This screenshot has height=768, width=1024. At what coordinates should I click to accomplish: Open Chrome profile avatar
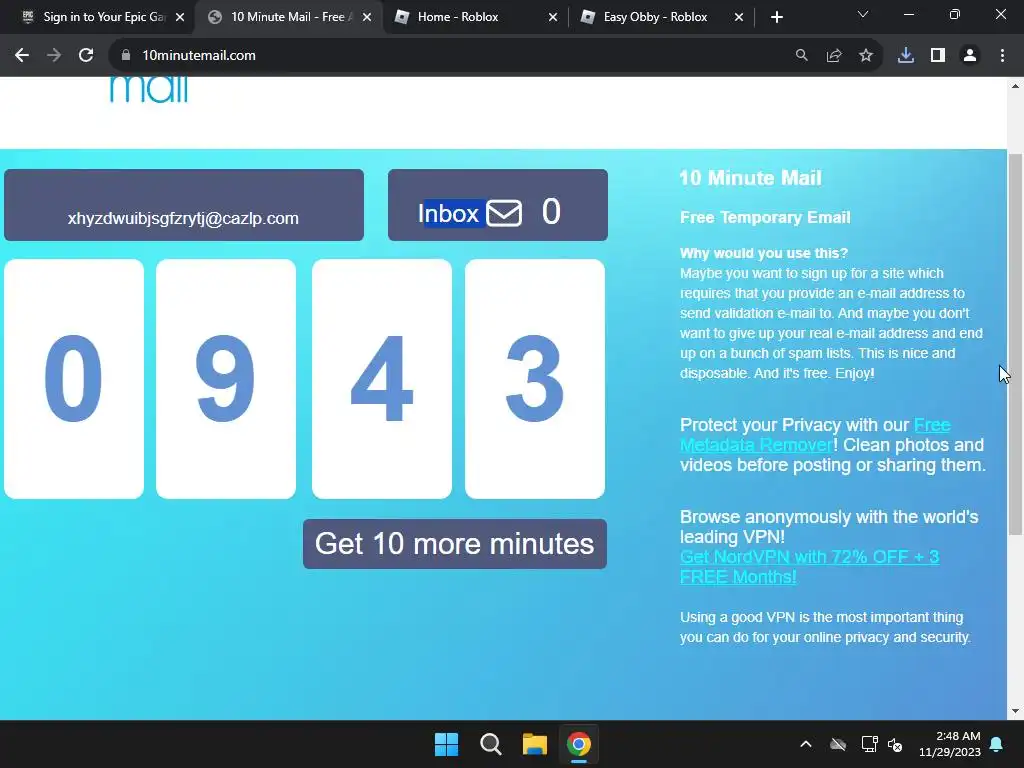[970, 56]
